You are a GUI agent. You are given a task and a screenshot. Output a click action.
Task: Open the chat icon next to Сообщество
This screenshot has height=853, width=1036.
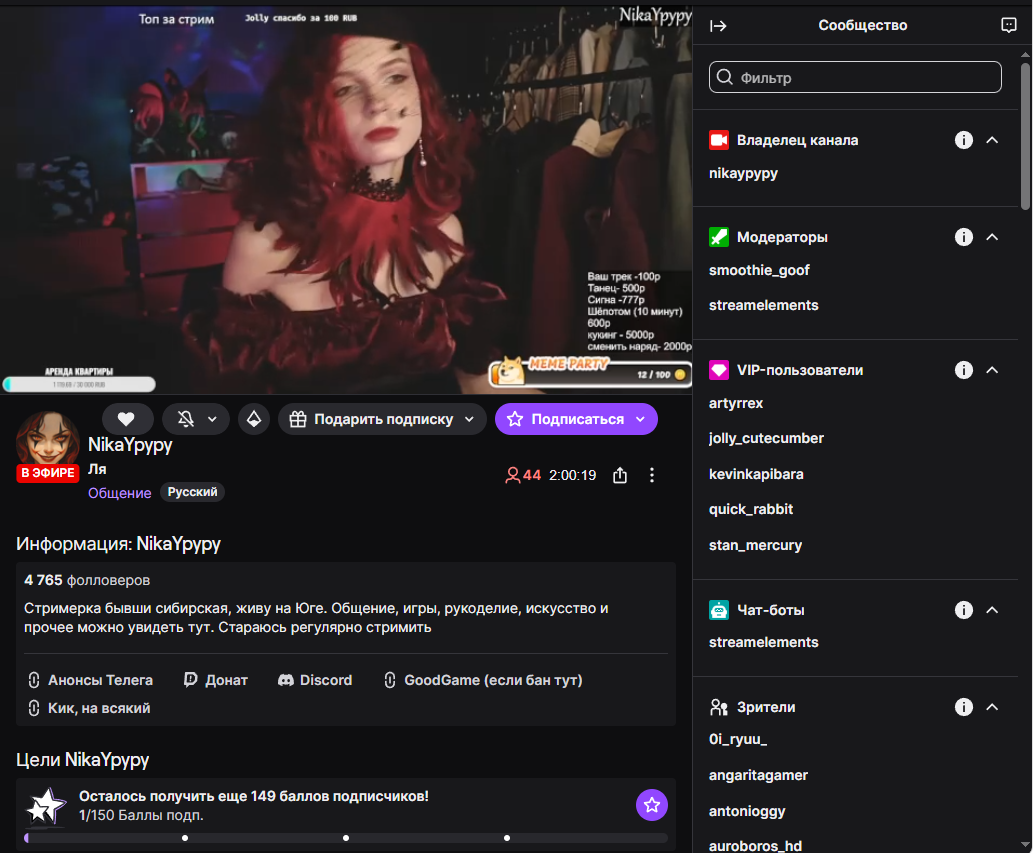pos(1008,25)
